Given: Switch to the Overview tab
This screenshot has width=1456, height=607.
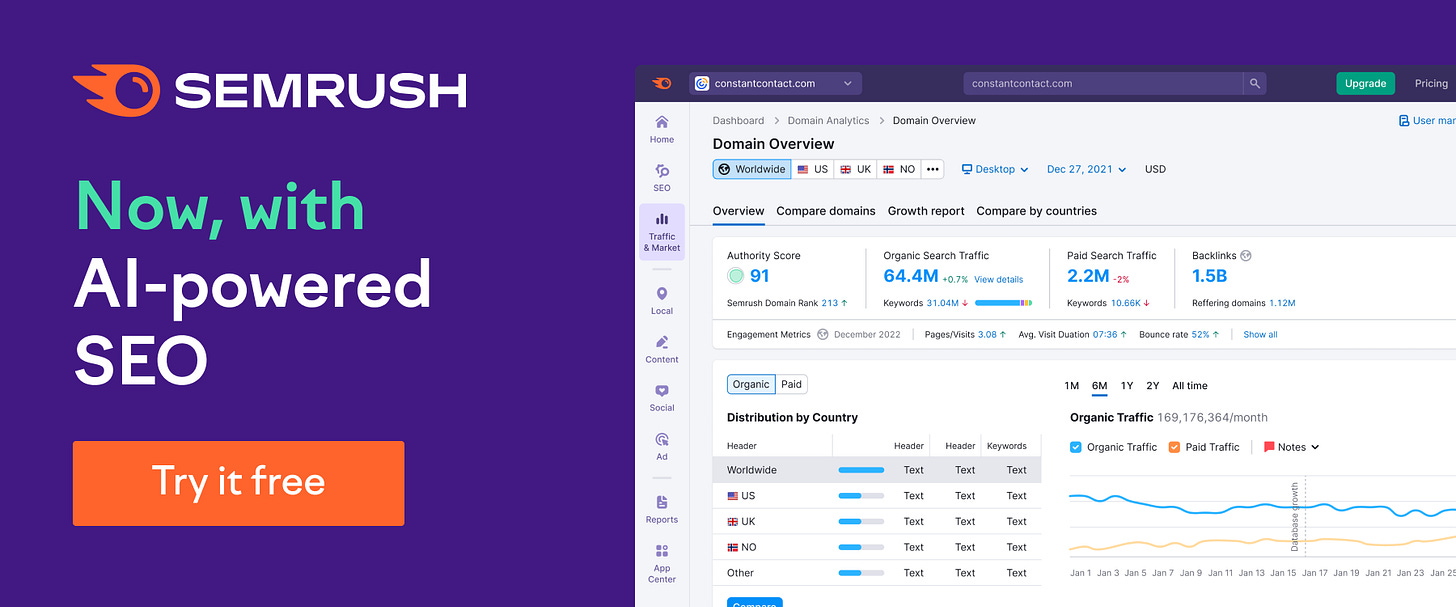Looking at the screenshot, I should [x=739, y=211].
